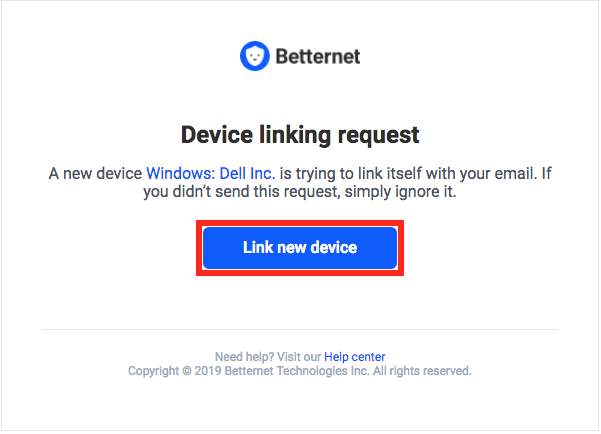The image size is (601, 434).
Task: Open the Help center link
Action: click(x=355, y=357)
